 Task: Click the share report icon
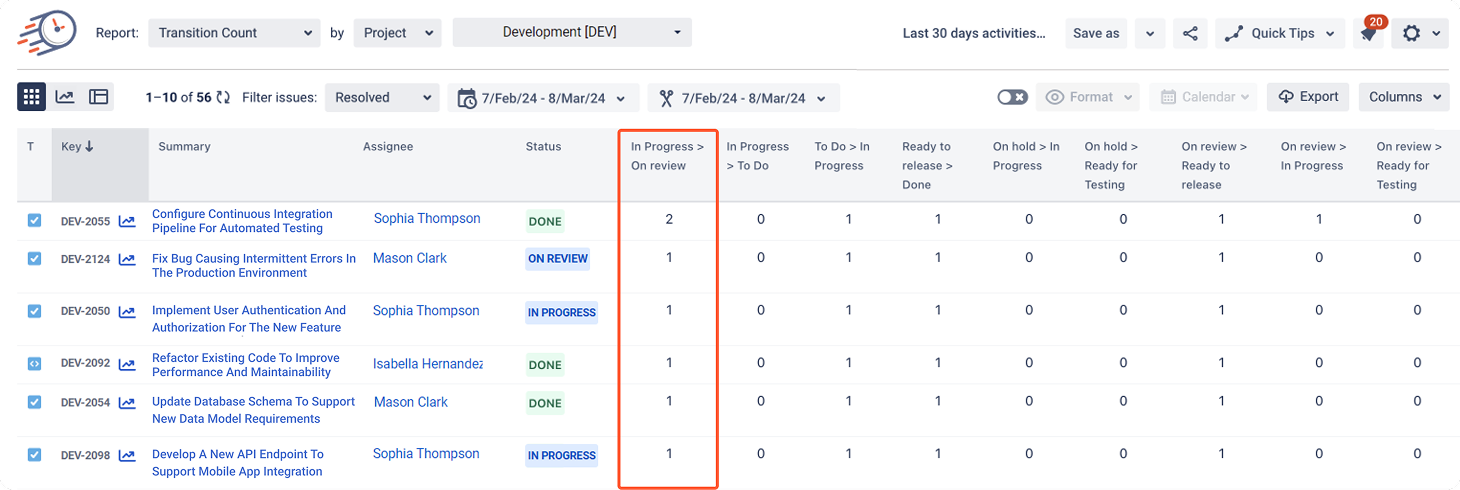(1190, 33)
